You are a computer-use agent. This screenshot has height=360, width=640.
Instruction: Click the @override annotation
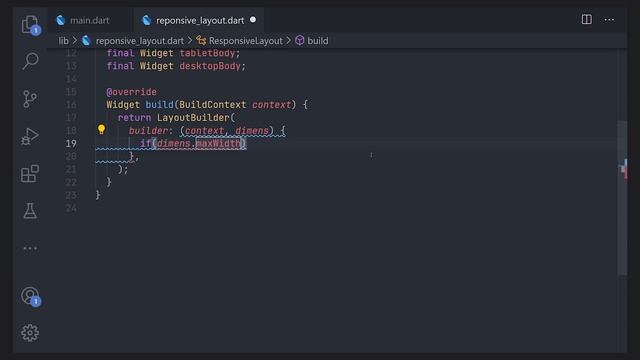[131, 92]
